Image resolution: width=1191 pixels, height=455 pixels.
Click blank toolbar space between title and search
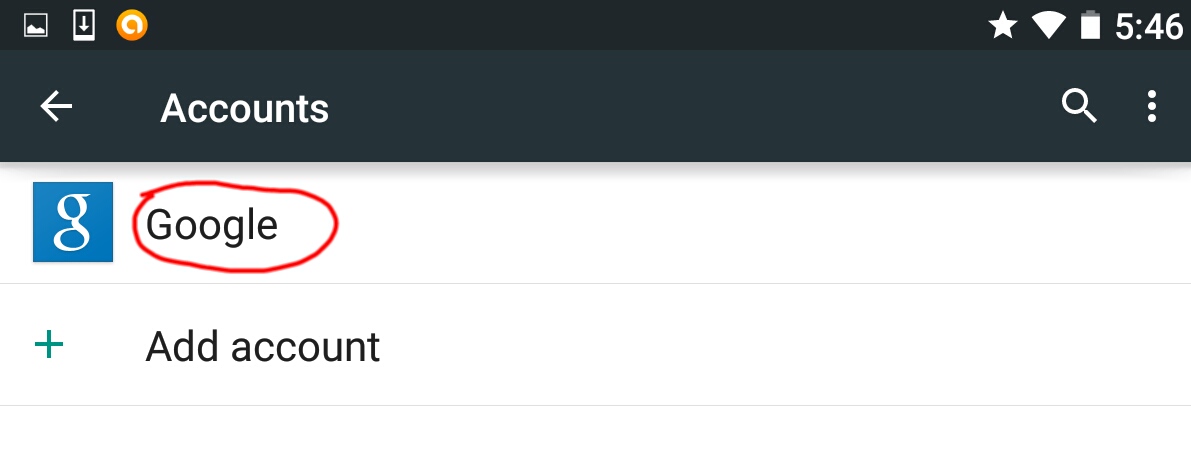[x=690, y=107]
